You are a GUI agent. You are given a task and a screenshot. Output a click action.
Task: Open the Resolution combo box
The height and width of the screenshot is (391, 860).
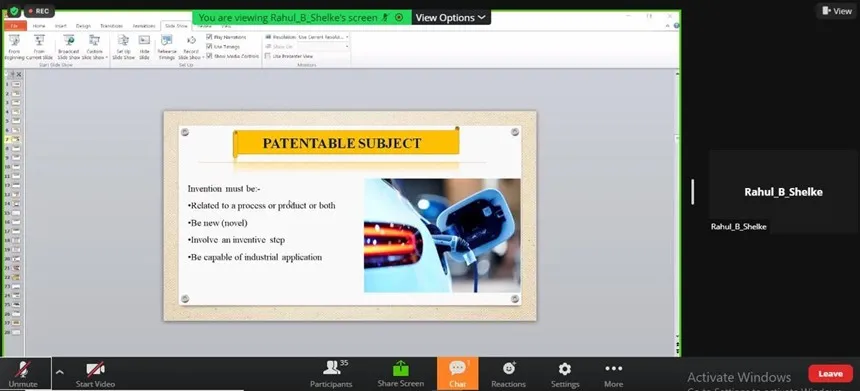click(x=323, y=37)
